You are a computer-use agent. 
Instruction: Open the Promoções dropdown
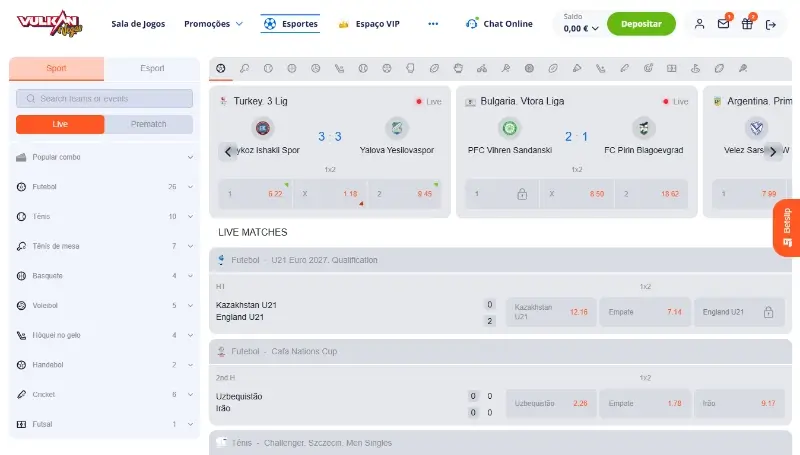pyautogui.click(x=213, y=23)
